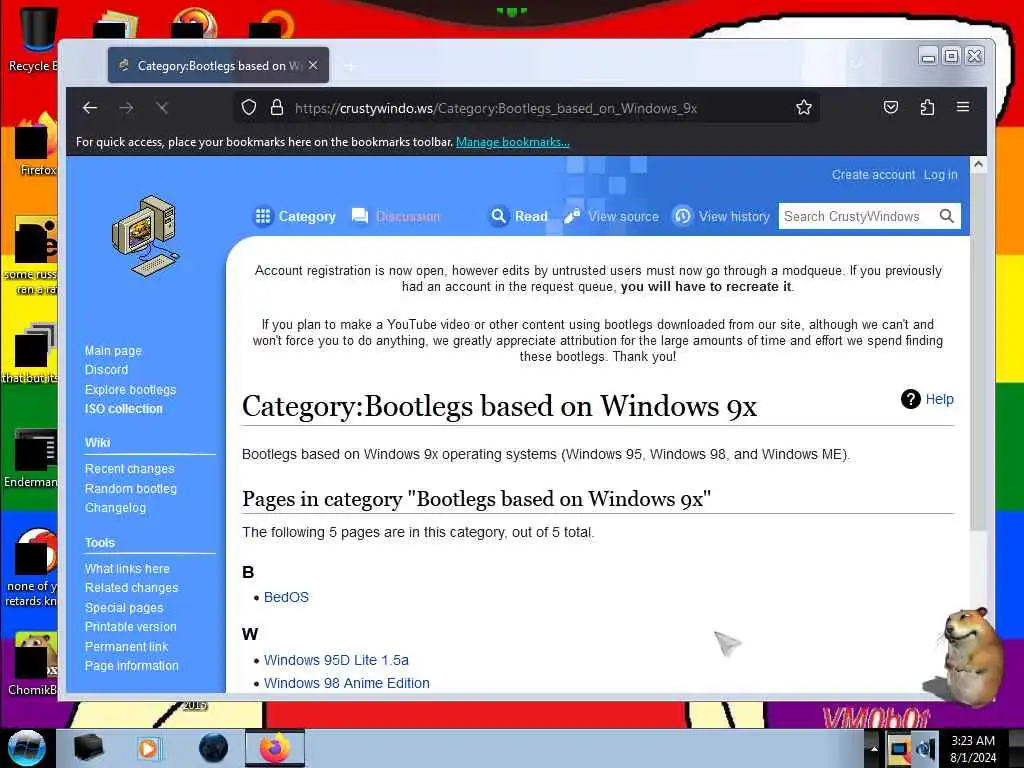Image resolution: width=1024 pixels, height=768 pixels.
Task: Open the Recycle Bin desktop icon
Action: click(37, 38)
